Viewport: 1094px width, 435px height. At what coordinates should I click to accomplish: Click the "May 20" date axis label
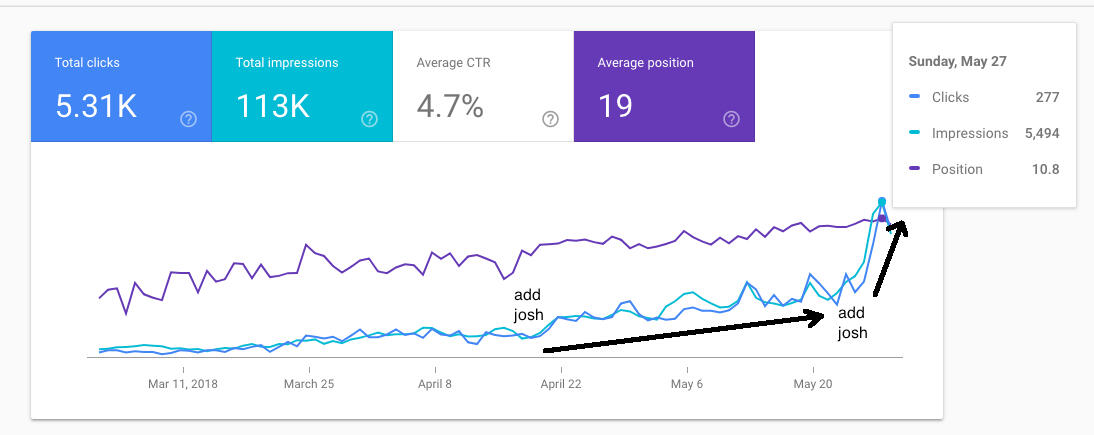click(x=813, y=383)
